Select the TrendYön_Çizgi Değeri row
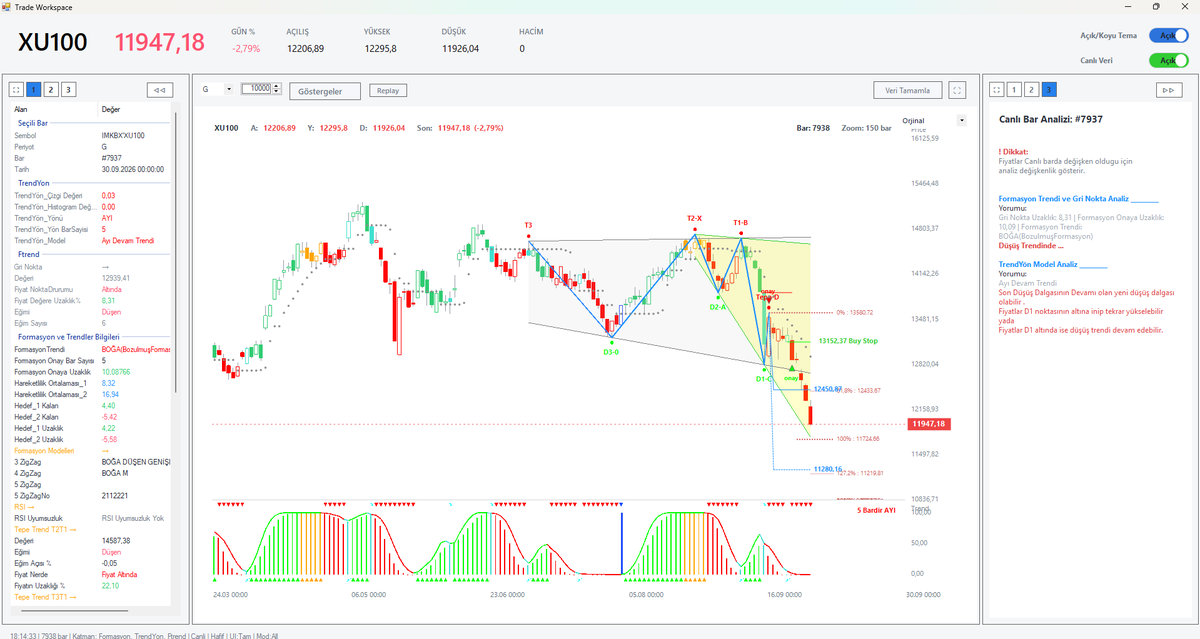This screenshot has height=639, width=1200. (x=91, y=195)
